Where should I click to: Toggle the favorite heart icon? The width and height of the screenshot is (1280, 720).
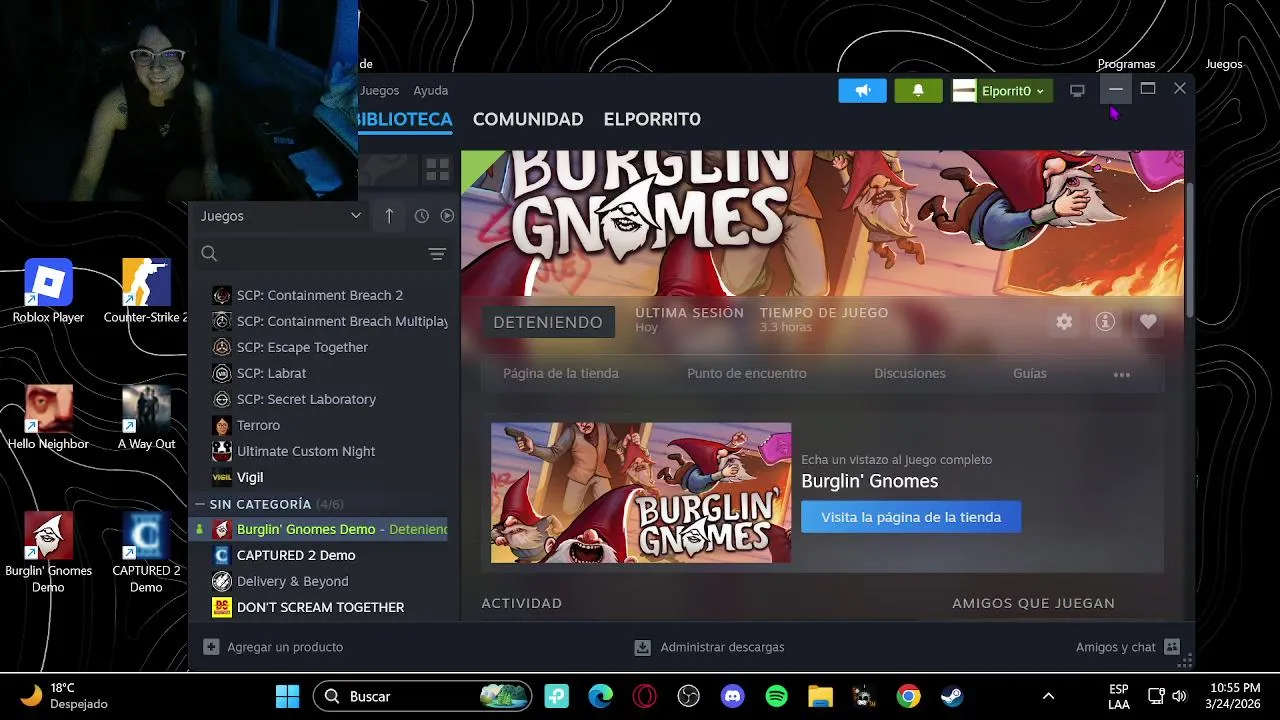1148,322
